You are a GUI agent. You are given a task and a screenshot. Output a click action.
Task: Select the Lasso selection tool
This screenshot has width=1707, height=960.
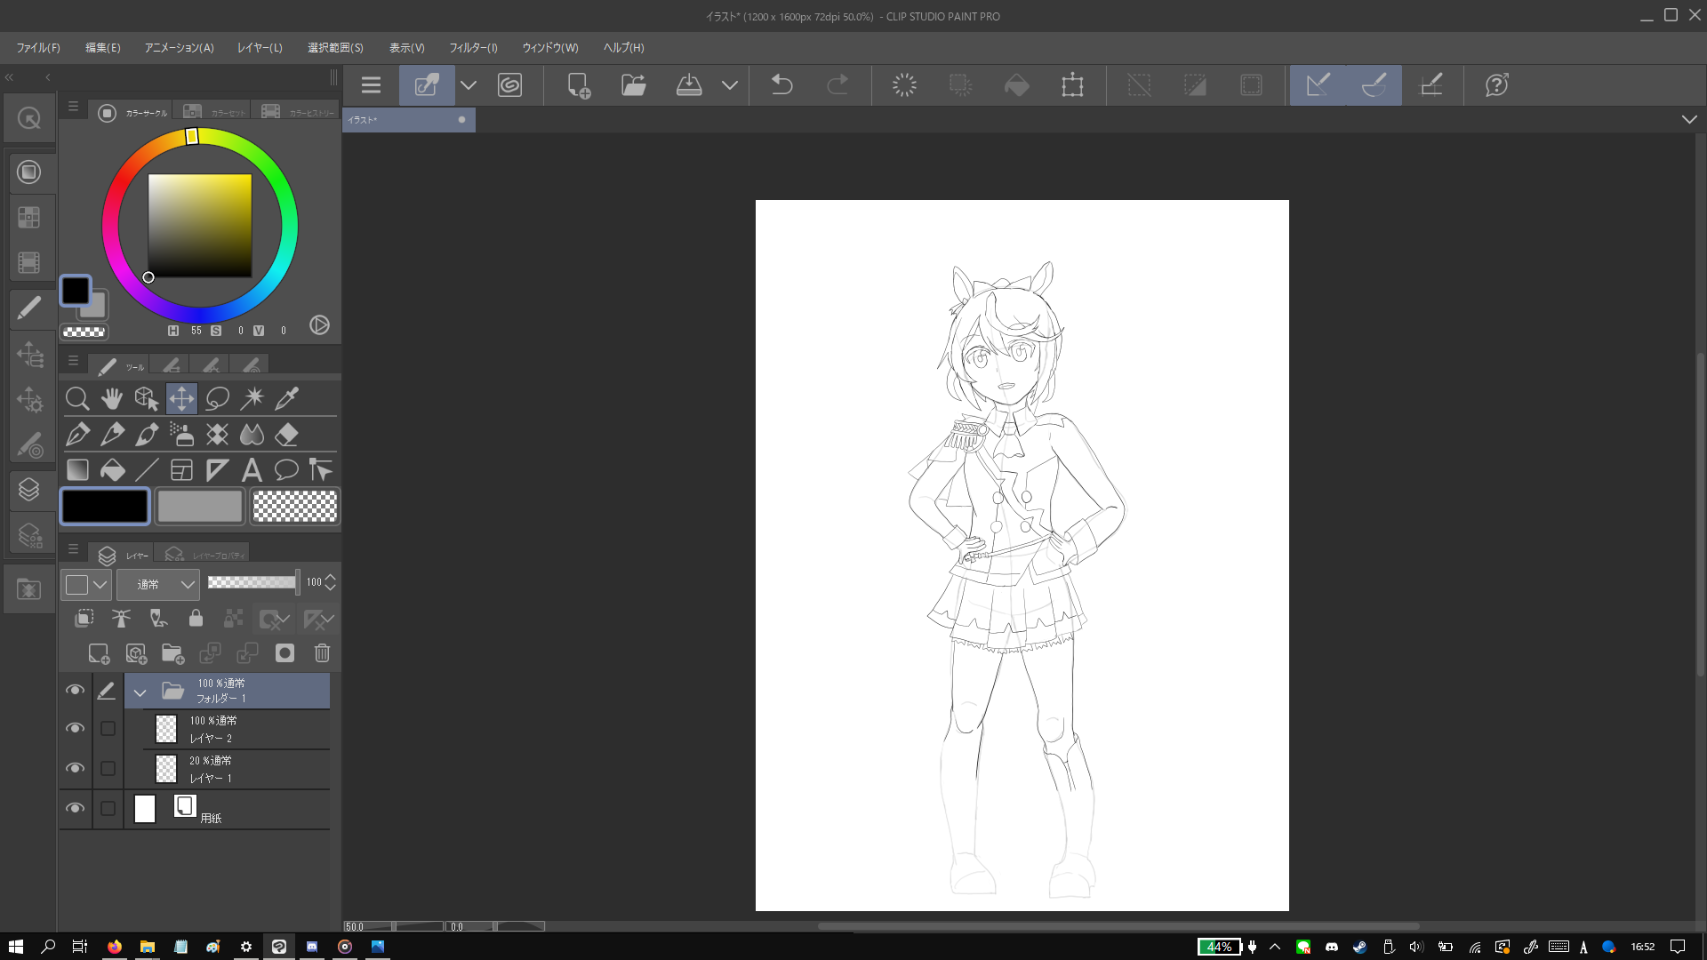[x=217, y=398]
